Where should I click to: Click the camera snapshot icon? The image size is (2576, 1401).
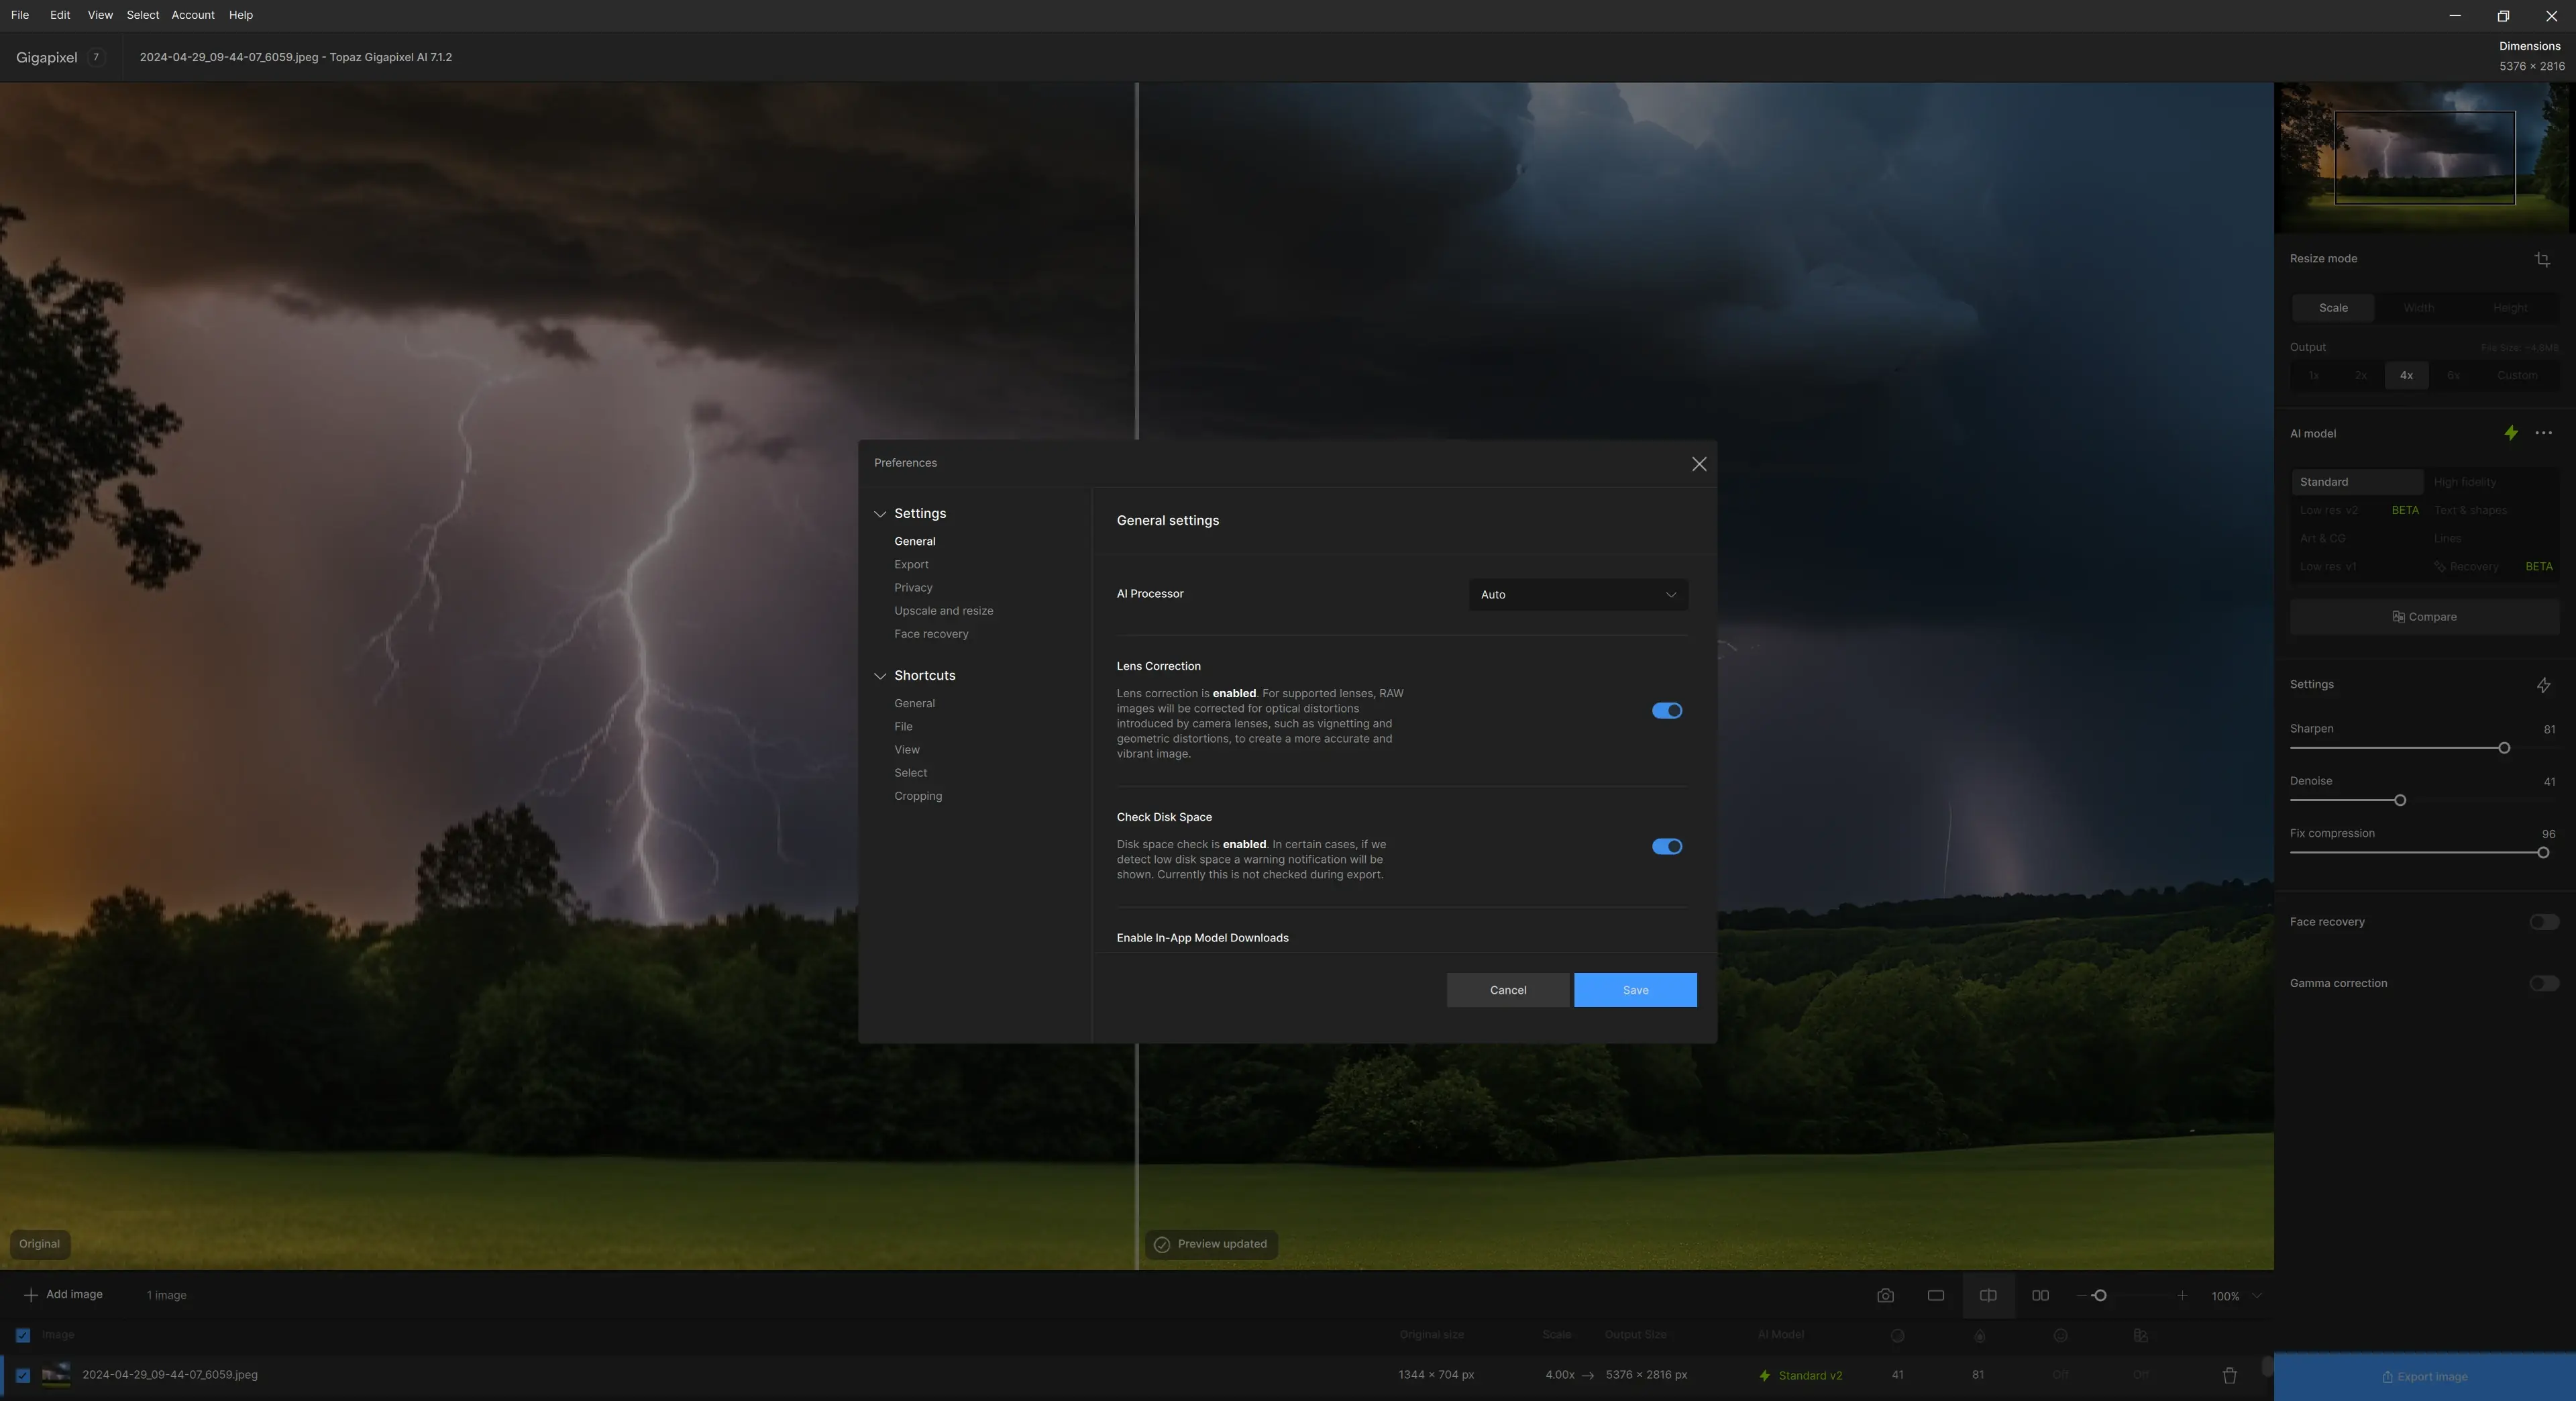[x=1885, y=1295]
